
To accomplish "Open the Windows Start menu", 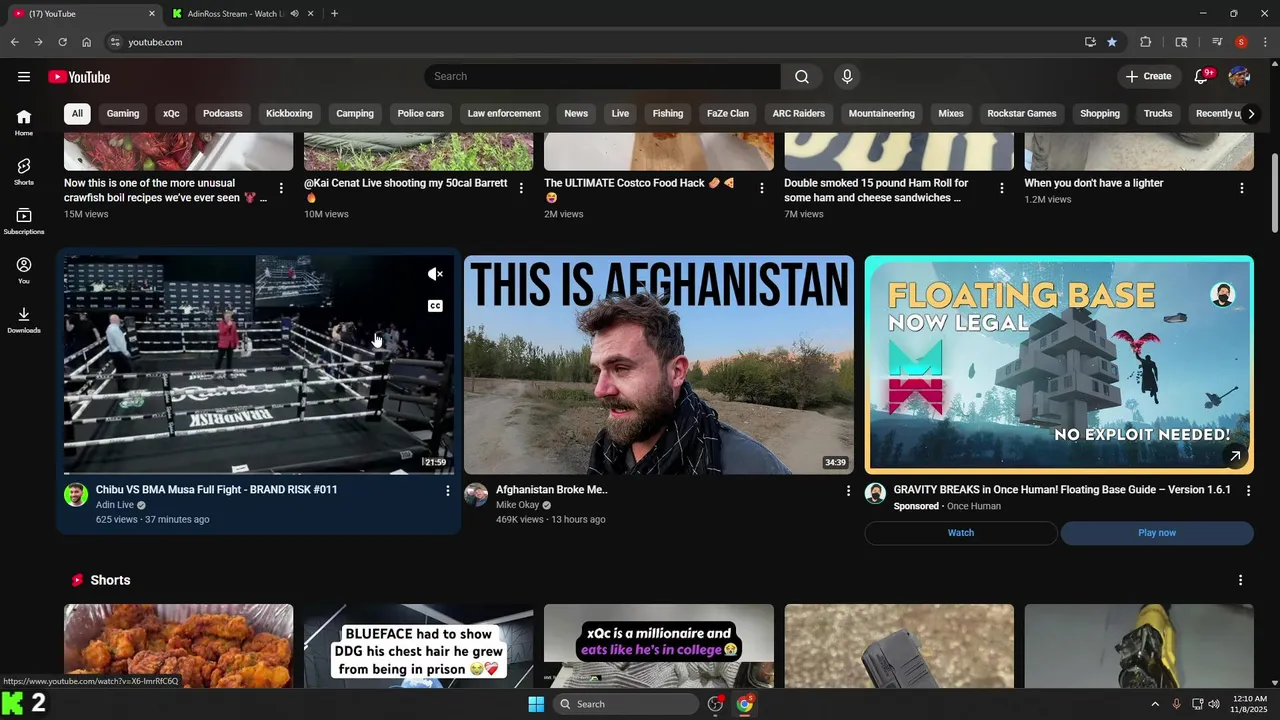I will point(536,704).
